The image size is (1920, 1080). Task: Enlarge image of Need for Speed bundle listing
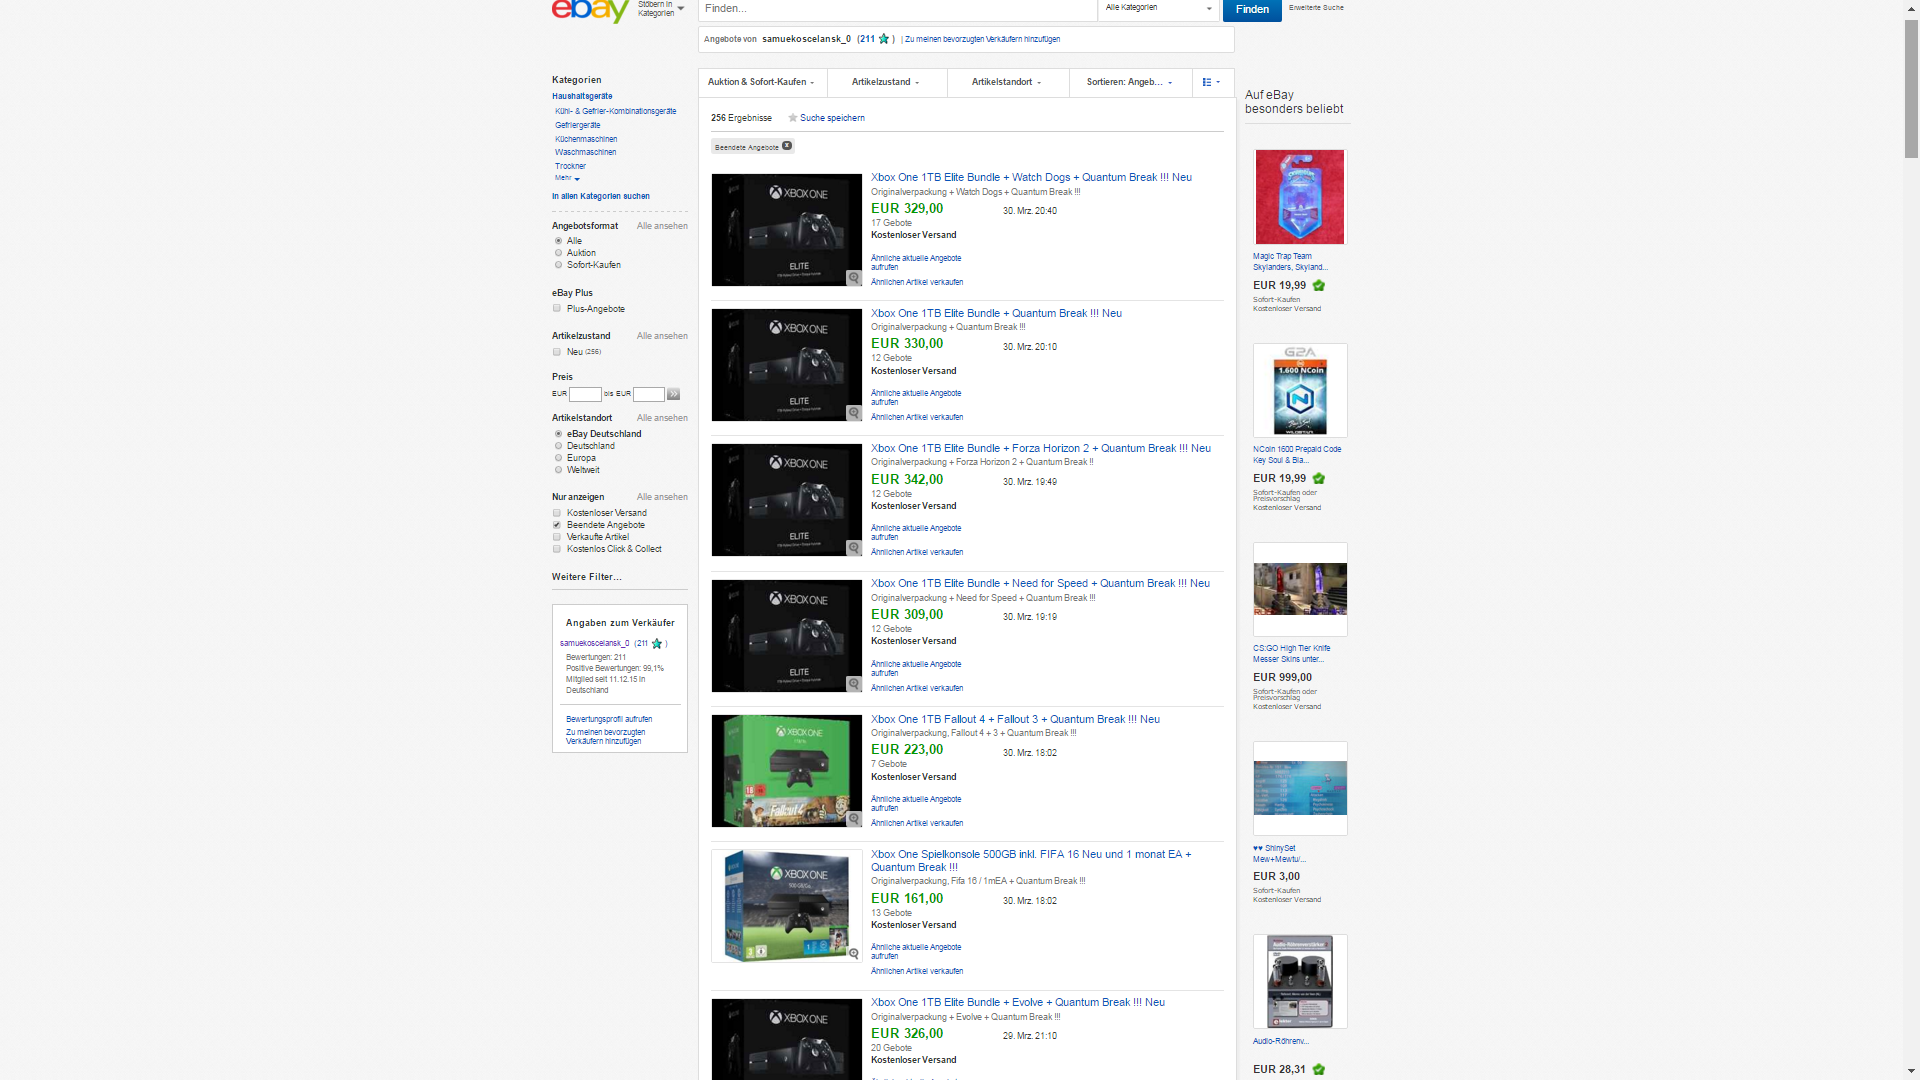[854, 684]
